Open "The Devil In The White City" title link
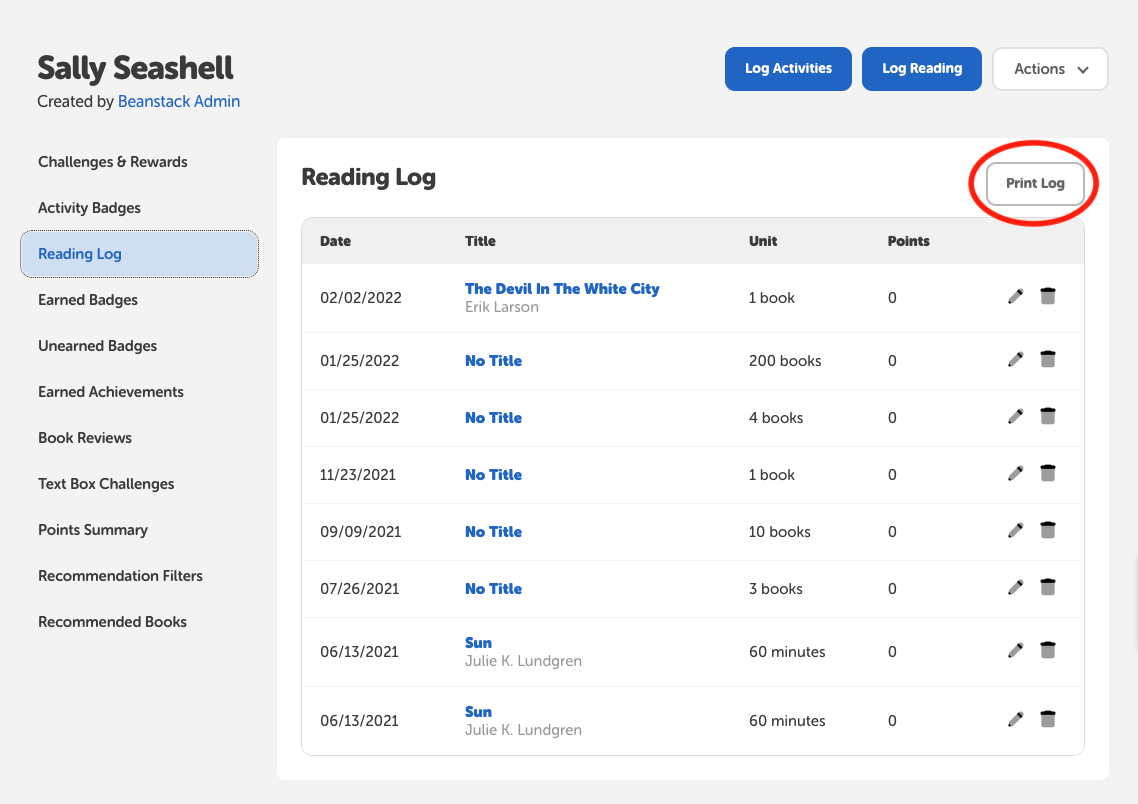This screenshot has width=1138, height=804. point(562,288)
